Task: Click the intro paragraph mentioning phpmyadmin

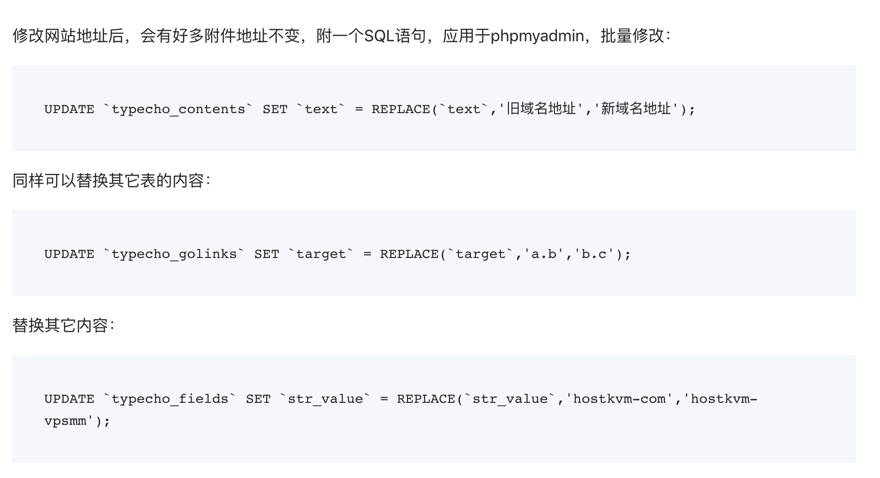Action: [x=341, y=36]
